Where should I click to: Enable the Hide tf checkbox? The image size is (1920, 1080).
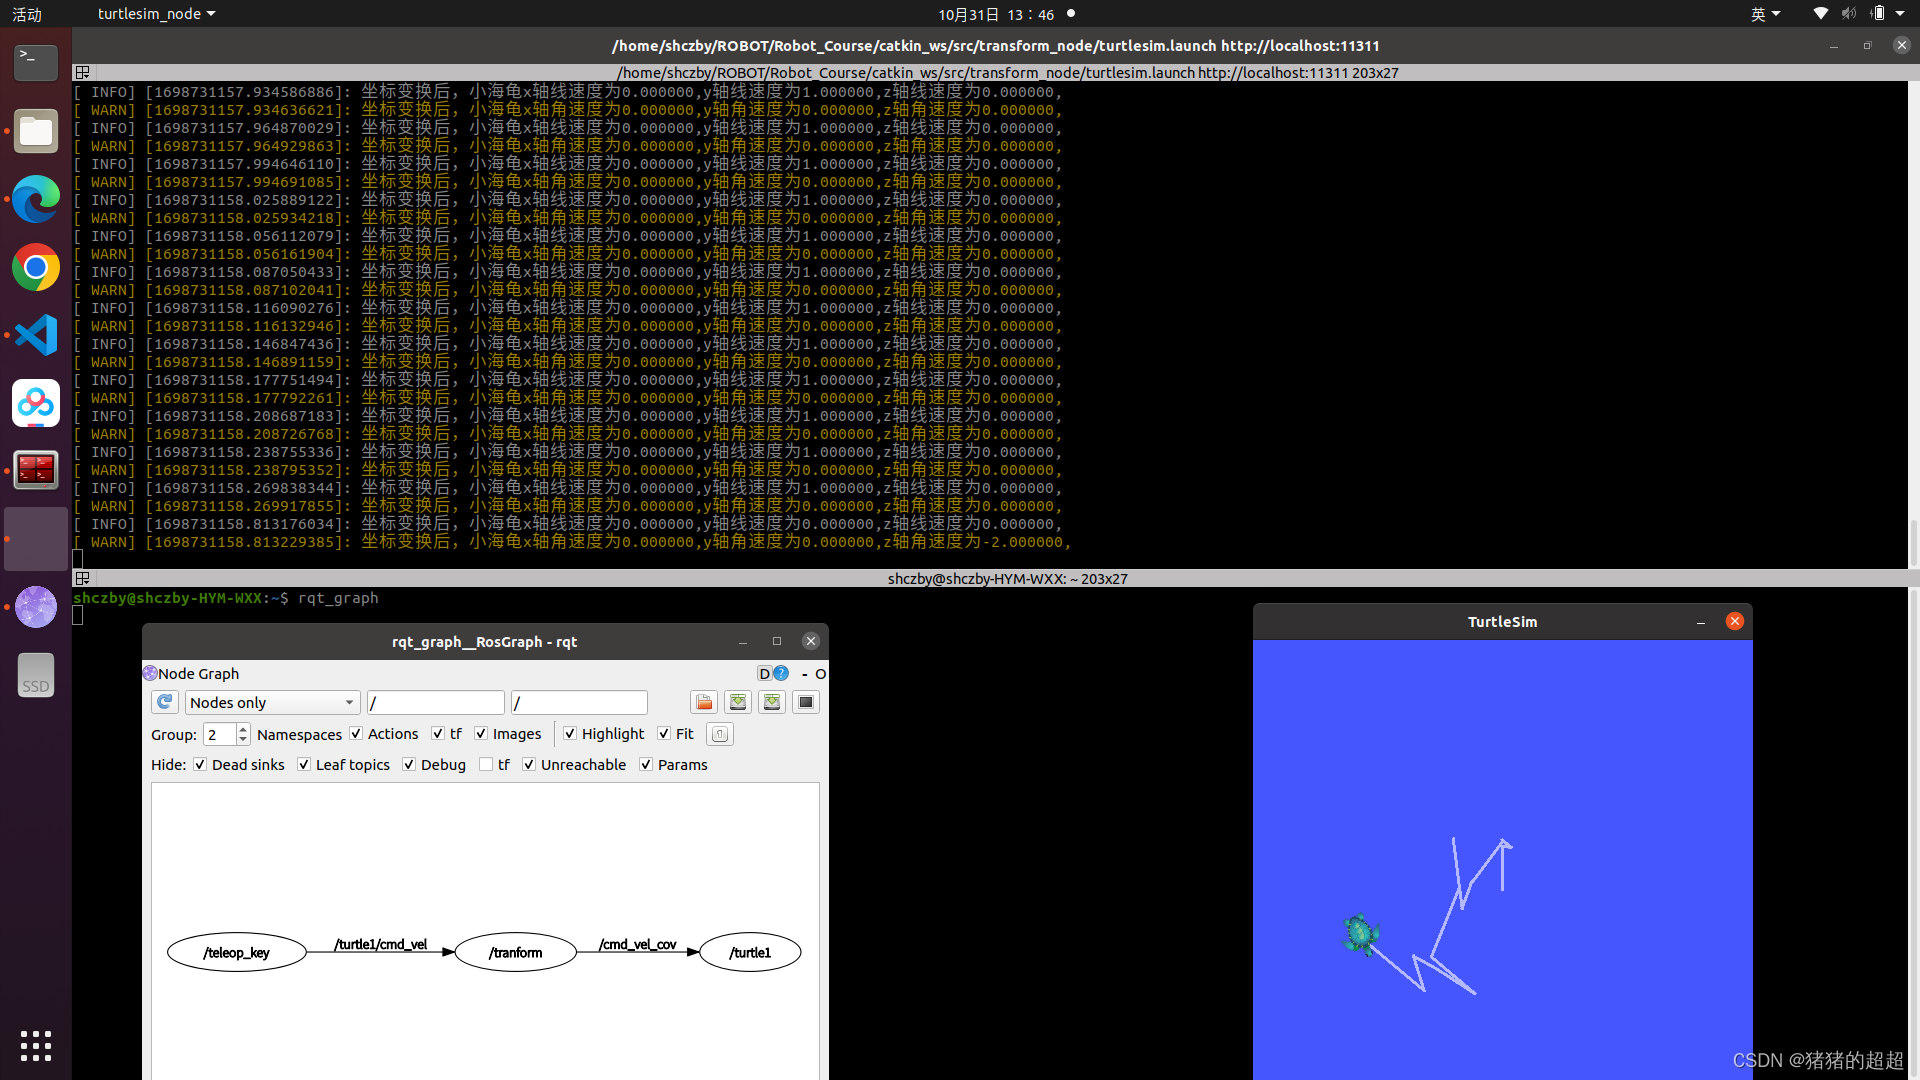point(486,764)
